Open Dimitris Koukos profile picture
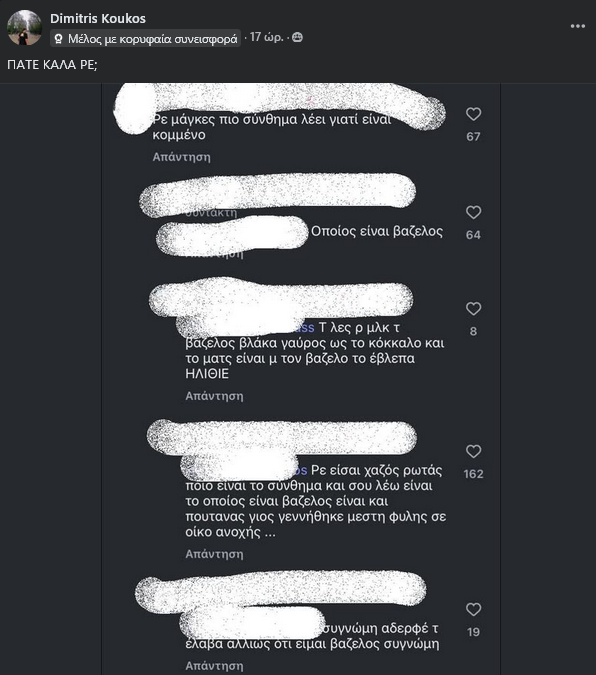 click(x=24, y=28)
